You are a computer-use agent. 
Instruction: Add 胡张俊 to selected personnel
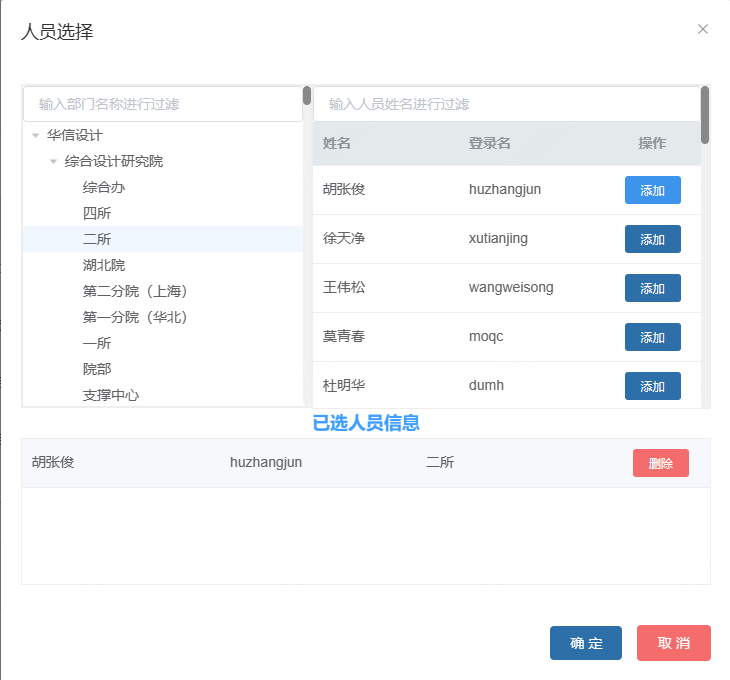(x=652, y=190)
